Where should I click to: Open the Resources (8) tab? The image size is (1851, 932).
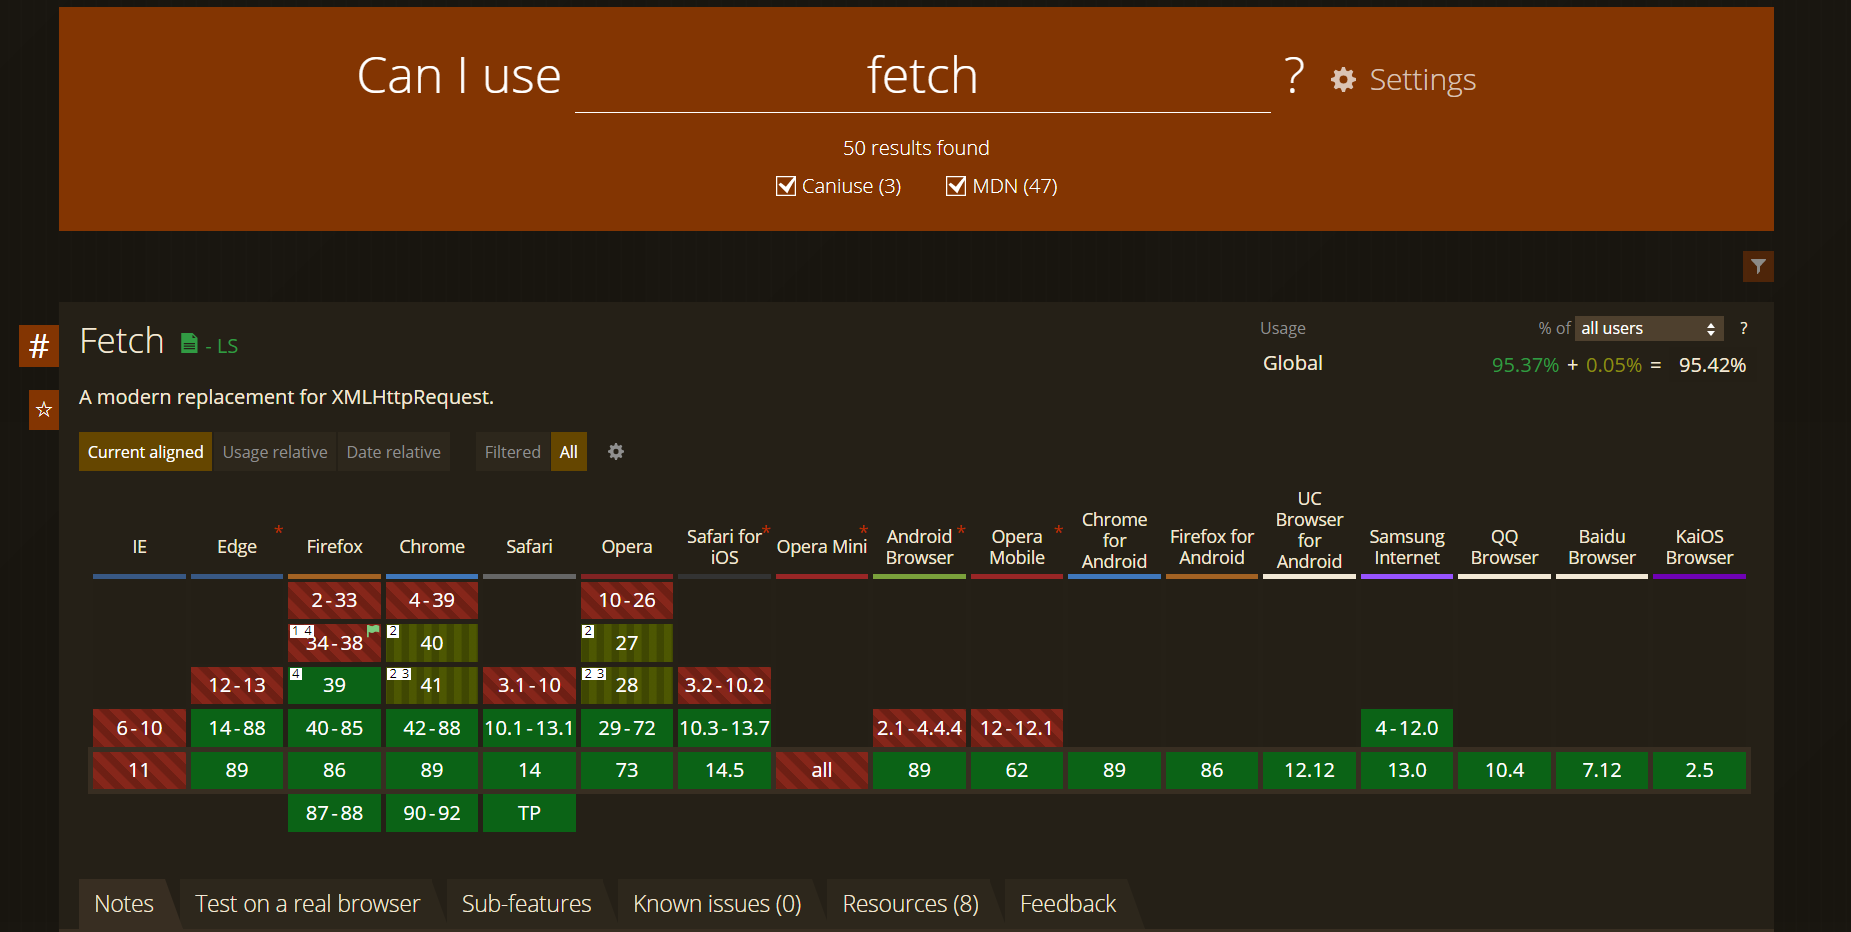(911, 904)
